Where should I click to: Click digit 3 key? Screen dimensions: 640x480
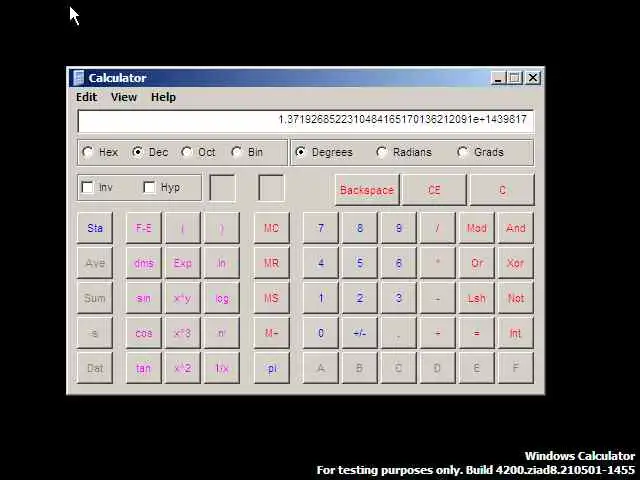(398, 298)
